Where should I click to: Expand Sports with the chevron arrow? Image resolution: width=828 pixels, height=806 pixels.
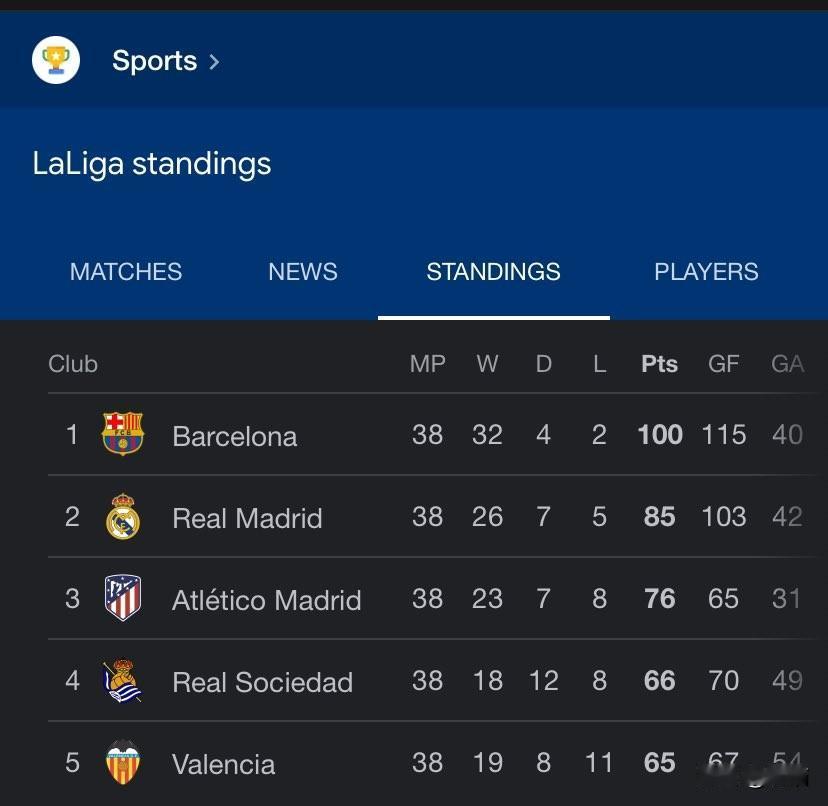pos(214,62)
